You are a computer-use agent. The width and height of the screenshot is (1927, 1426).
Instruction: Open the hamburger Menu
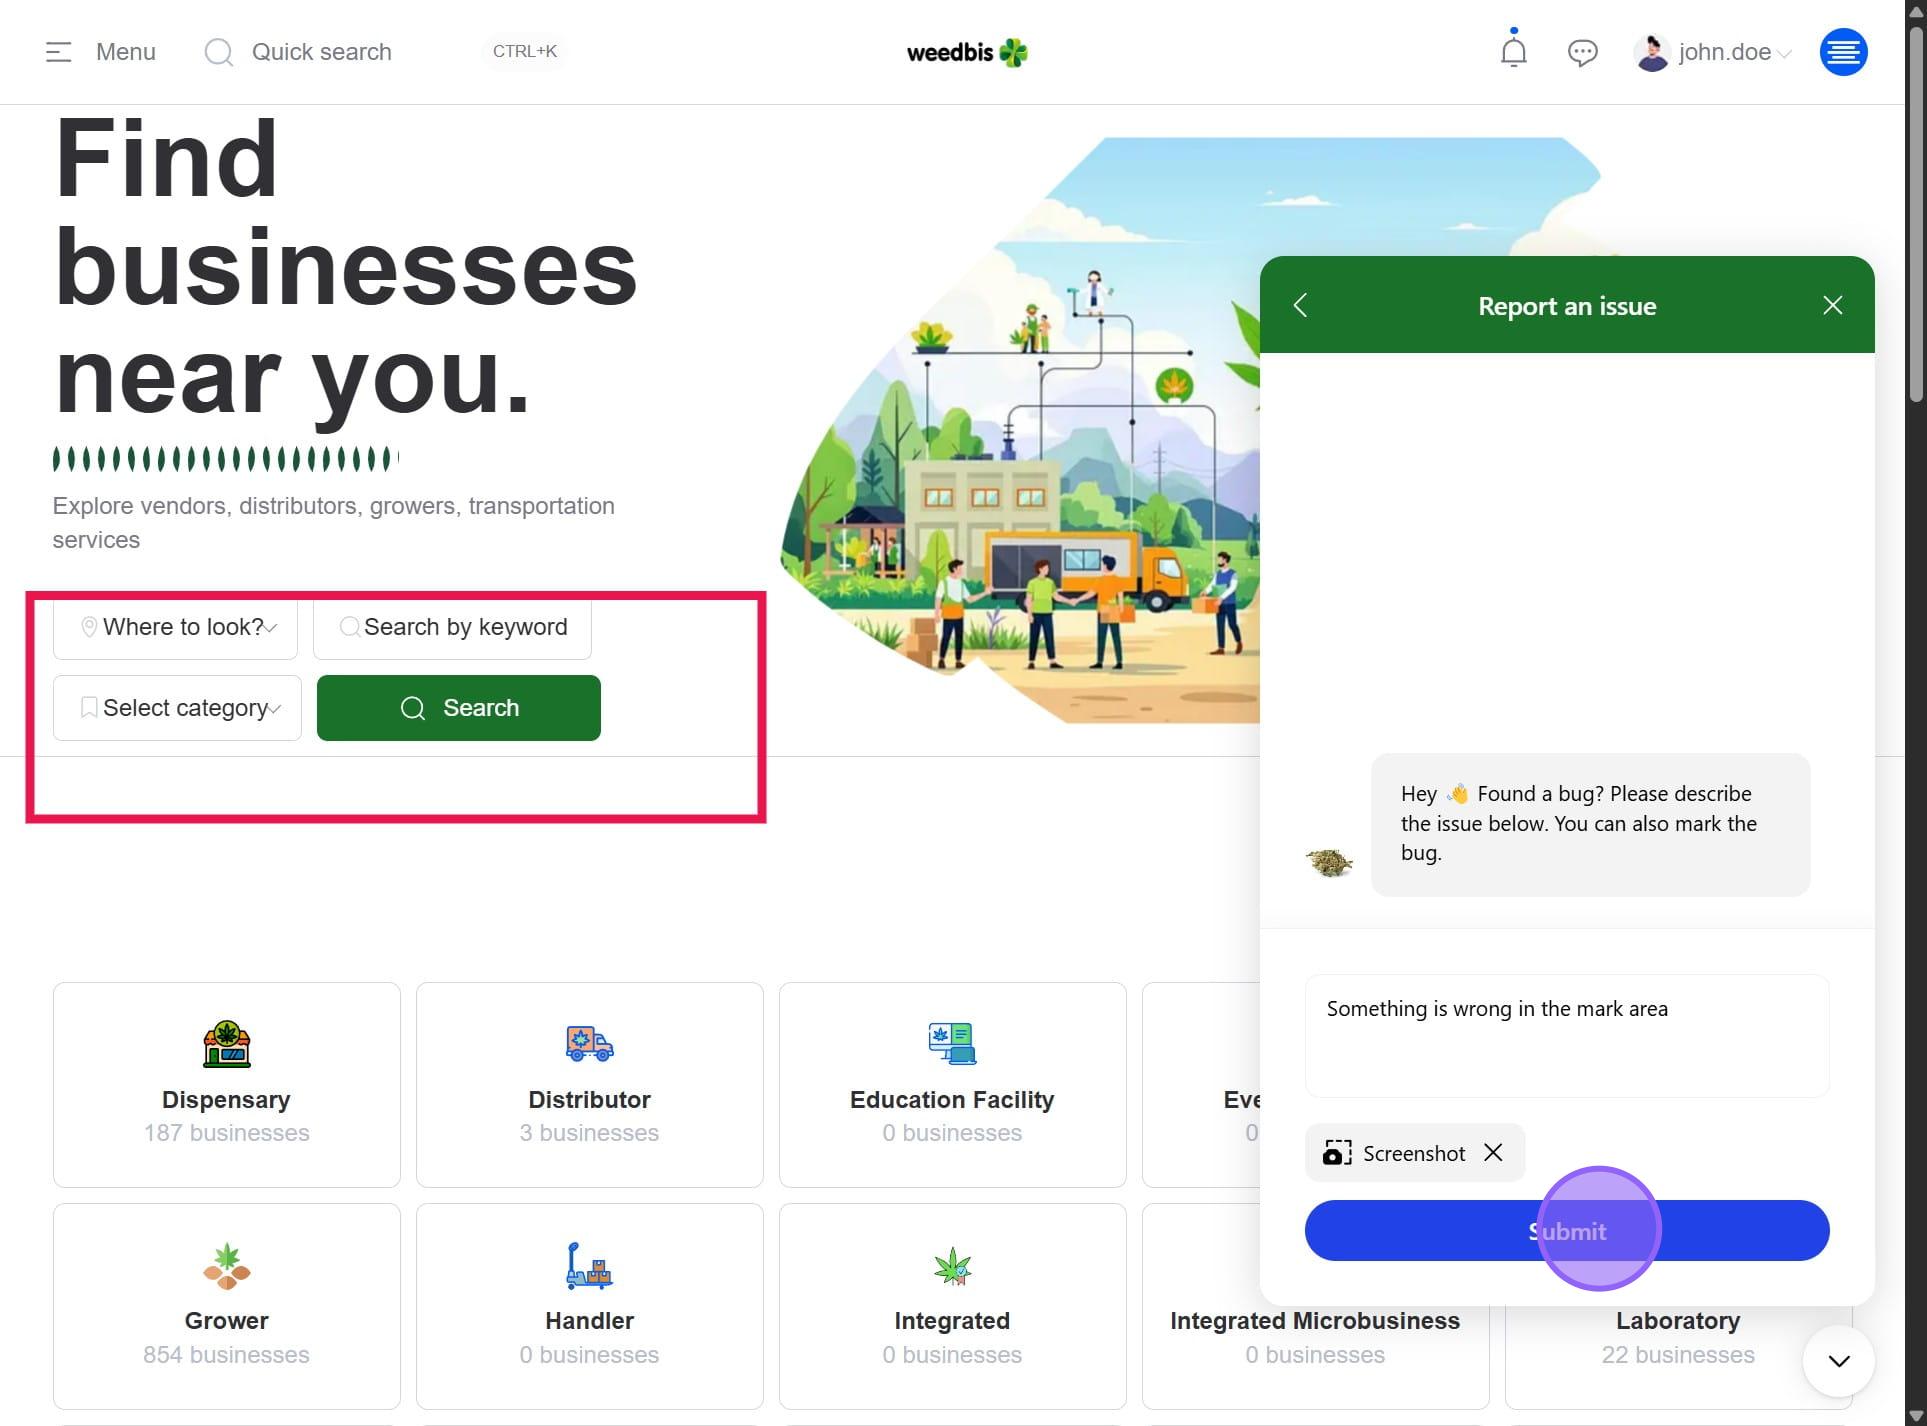(100, 52)
